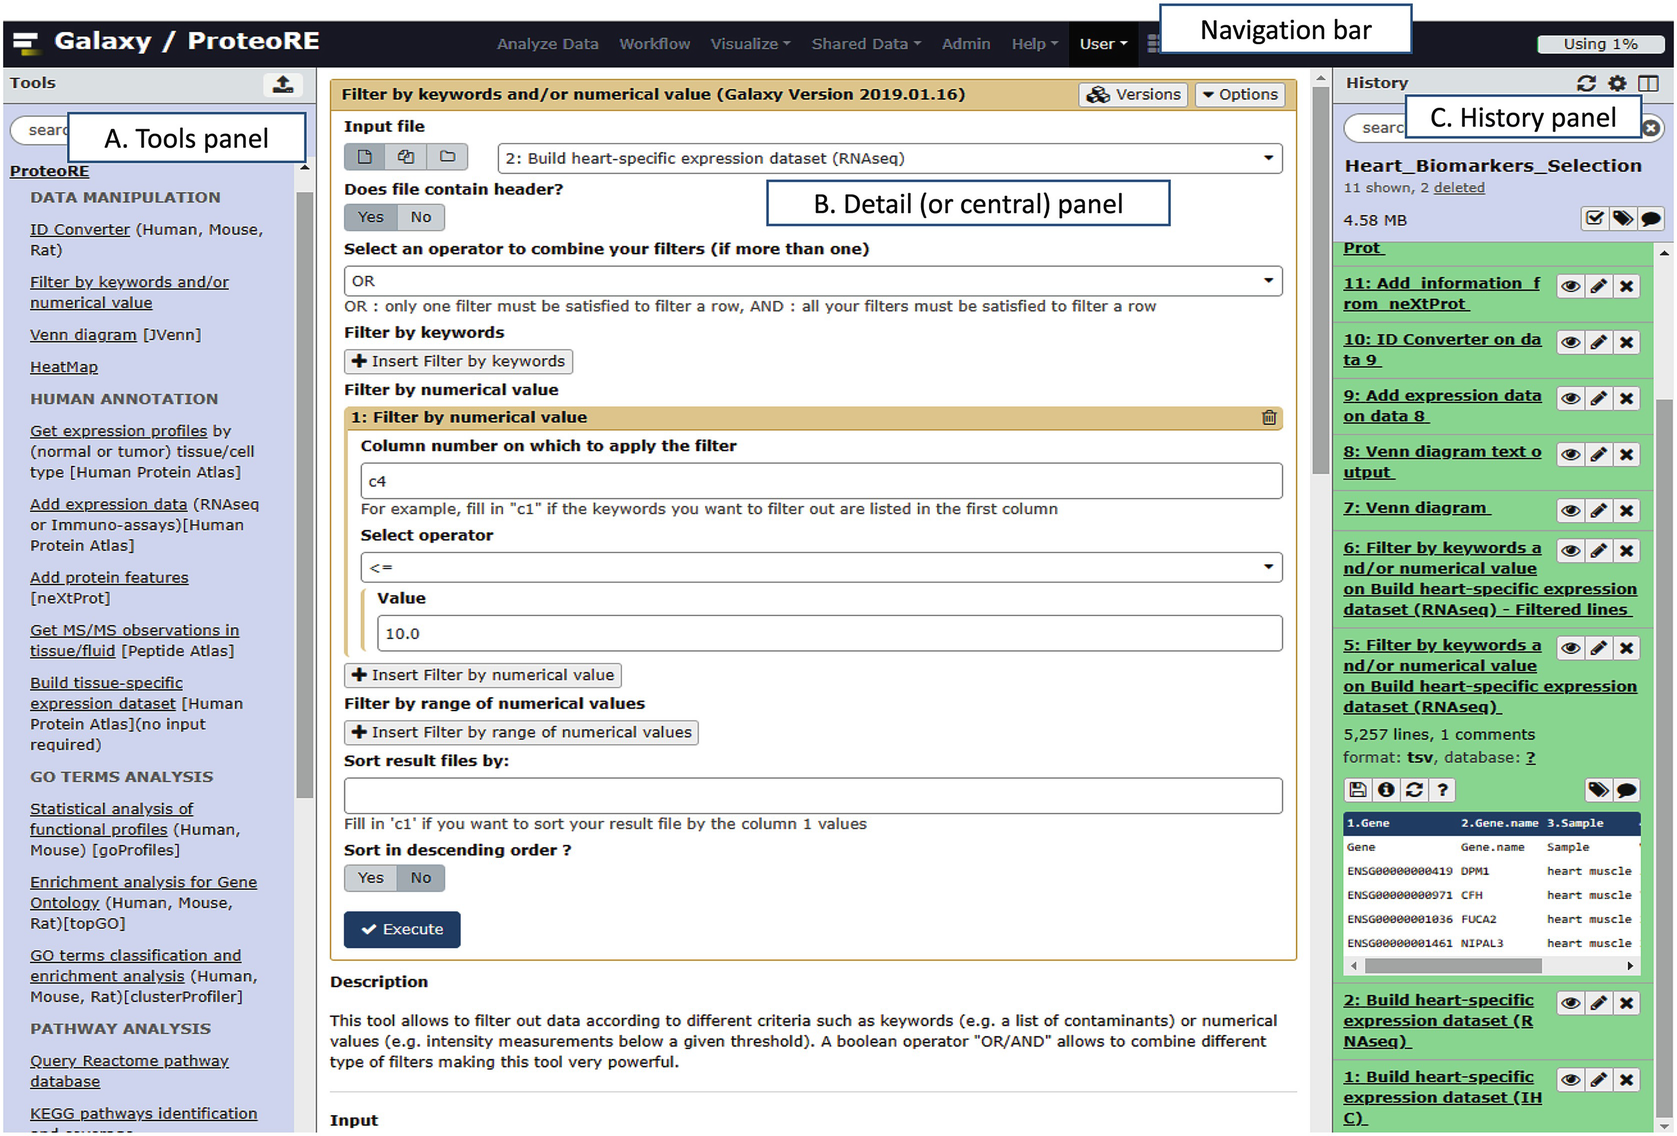The image size is (1677, 1136).
Task: View dataset 1 with eye icon
Action: pyautogui.click(x=1571, y=1080)
